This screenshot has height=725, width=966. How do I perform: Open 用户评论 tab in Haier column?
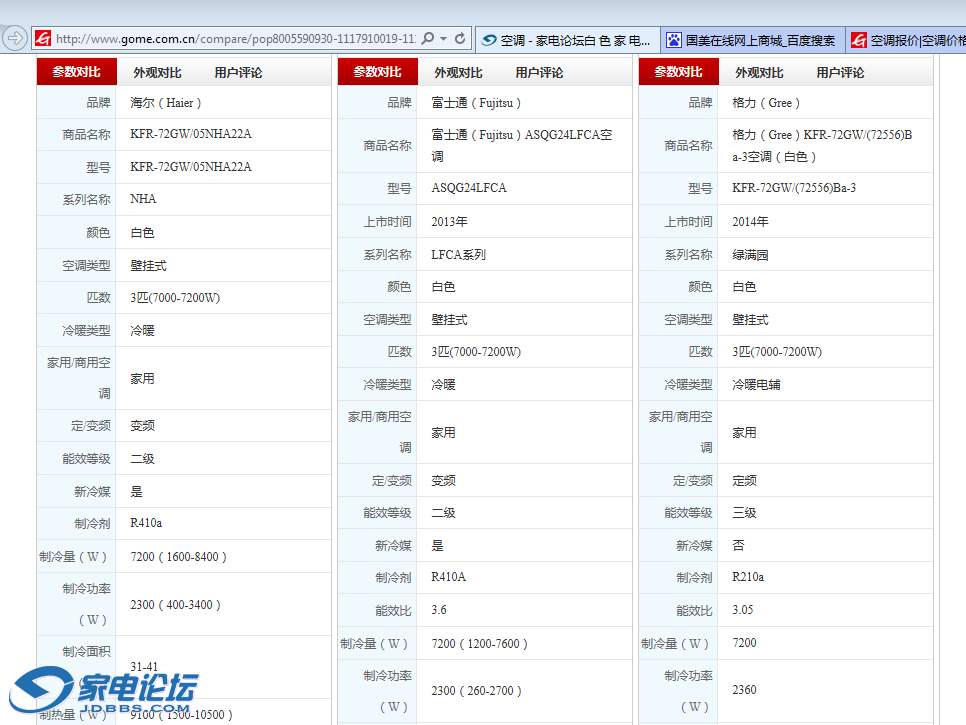238,73
